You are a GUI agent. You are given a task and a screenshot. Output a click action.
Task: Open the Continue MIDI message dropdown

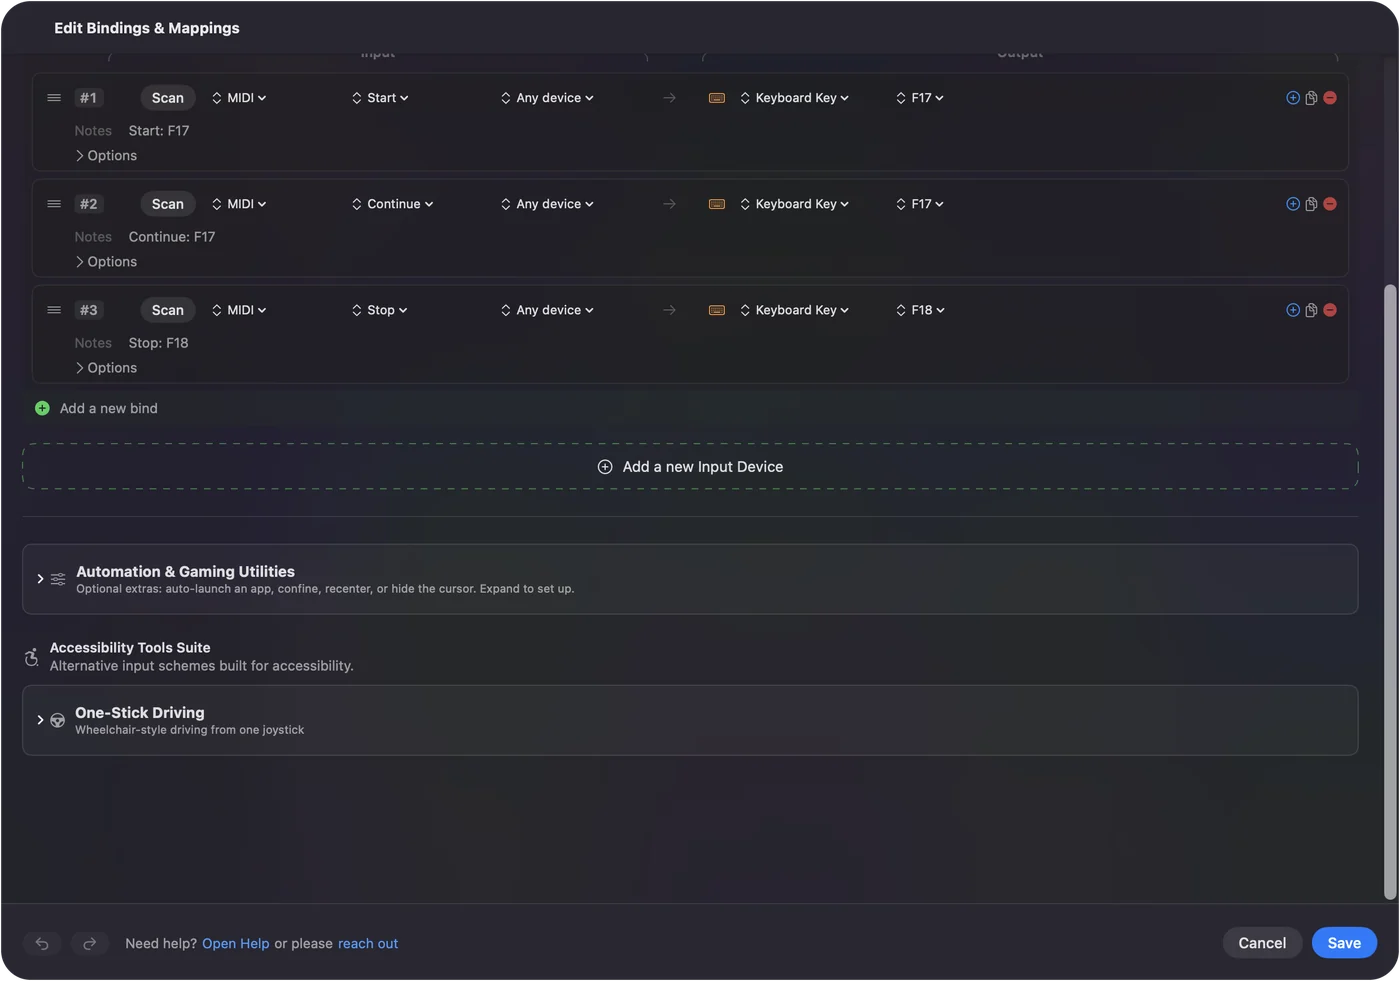392,204
